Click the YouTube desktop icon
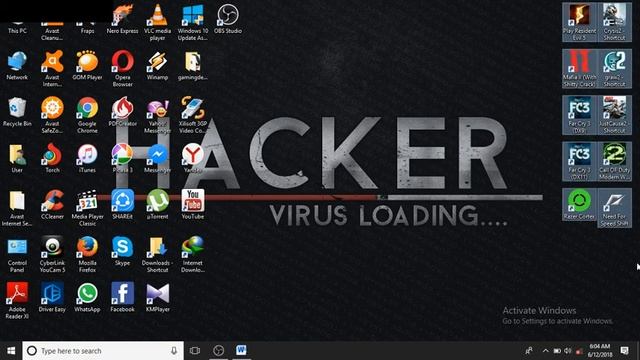Image resolution: width=640 pixels, height=360 pixels. pos(193,205)
